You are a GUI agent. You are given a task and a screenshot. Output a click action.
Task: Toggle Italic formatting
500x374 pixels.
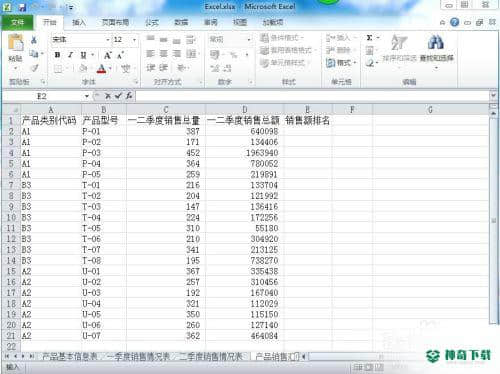tap(70, 55)
